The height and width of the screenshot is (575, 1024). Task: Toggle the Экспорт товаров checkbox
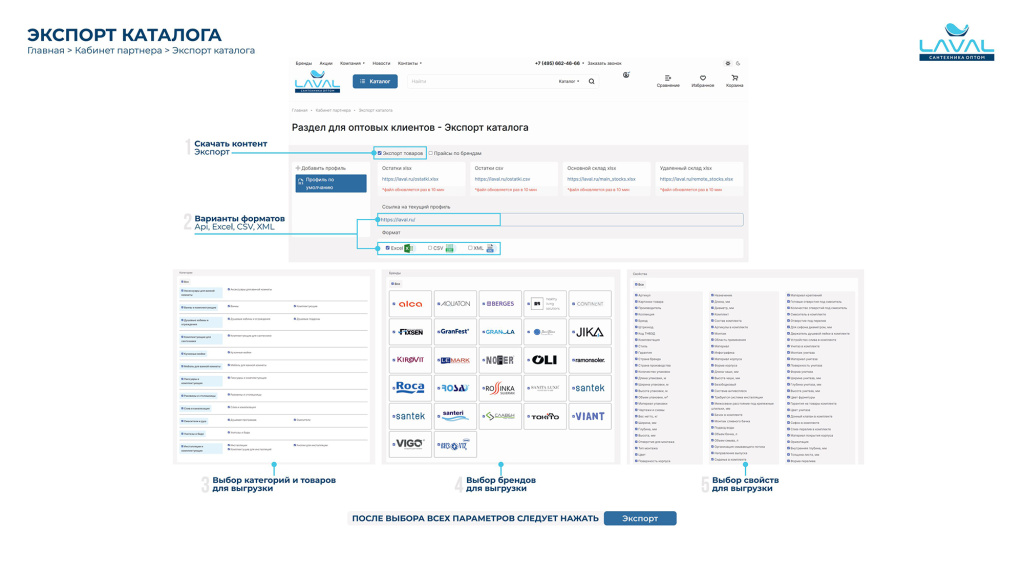(379, 153)
